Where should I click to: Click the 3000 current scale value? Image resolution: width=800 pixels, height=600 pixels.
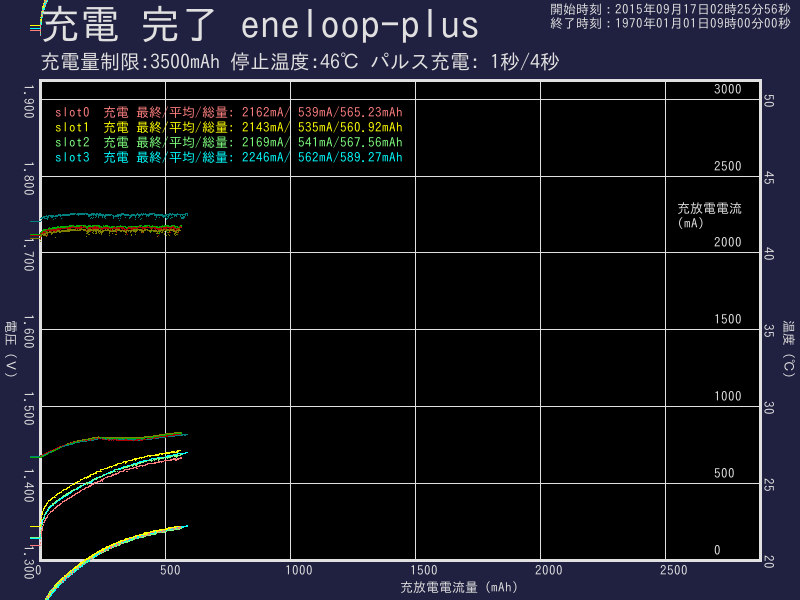(727, 90)
